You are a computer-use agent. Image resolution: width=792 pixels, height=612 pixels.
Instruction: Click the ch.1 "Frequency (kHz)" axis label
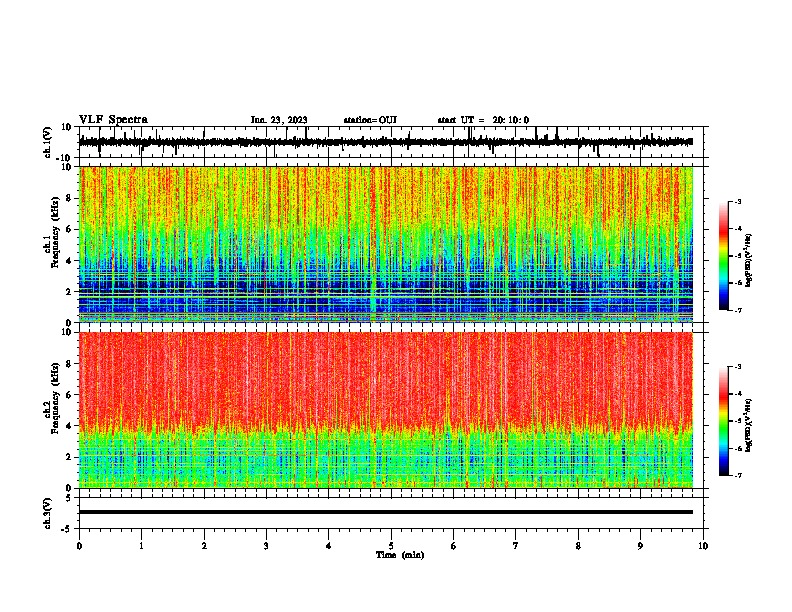tap(55, 232)
